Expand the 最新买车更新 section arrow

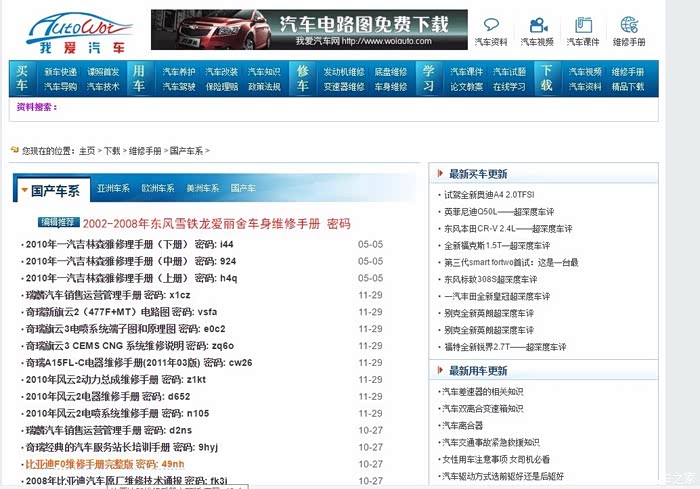[x=440, y=174]
